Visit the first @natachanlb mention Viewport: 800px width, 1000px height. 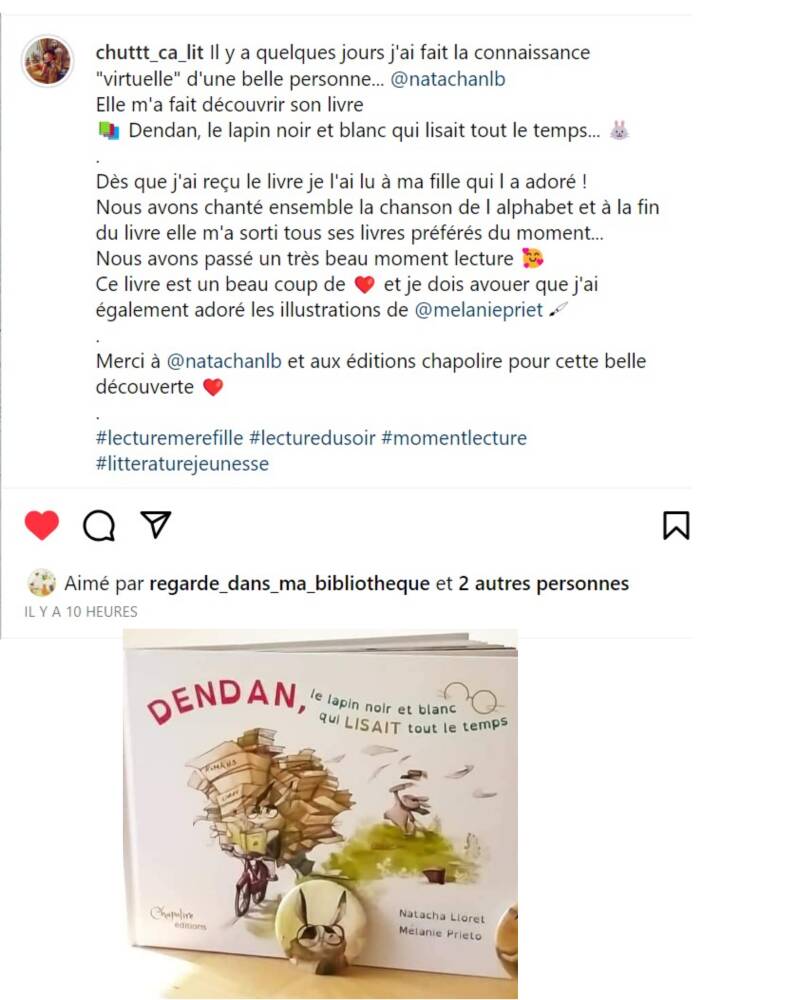447,78
